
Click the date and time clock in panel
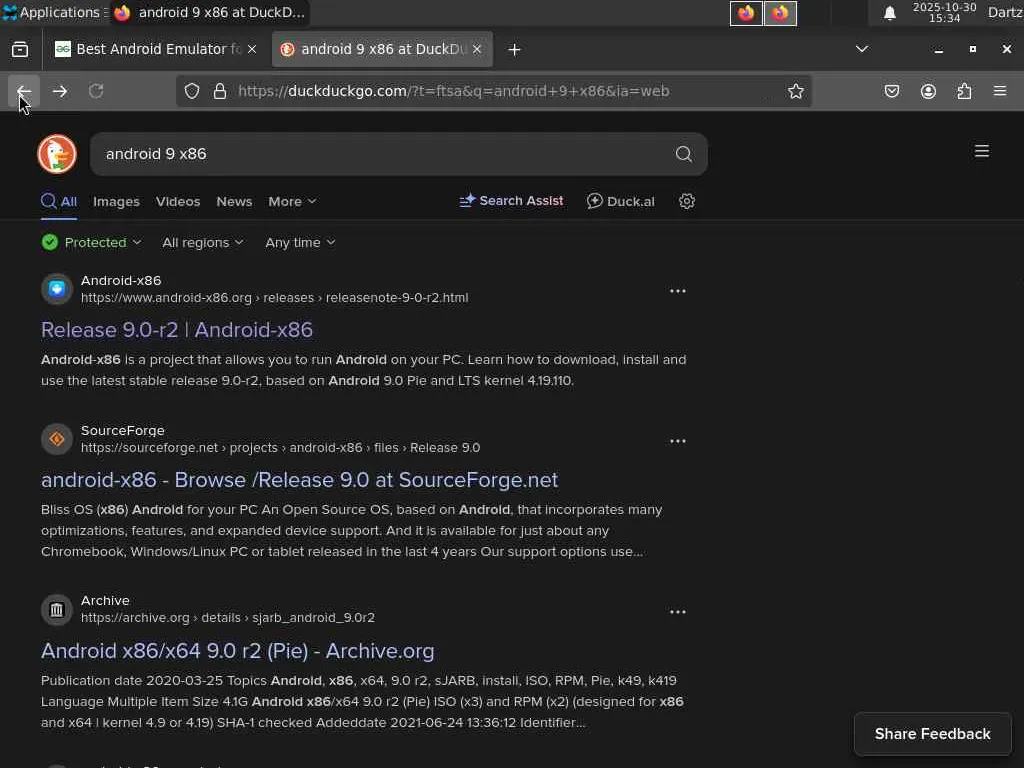point(944,12)
